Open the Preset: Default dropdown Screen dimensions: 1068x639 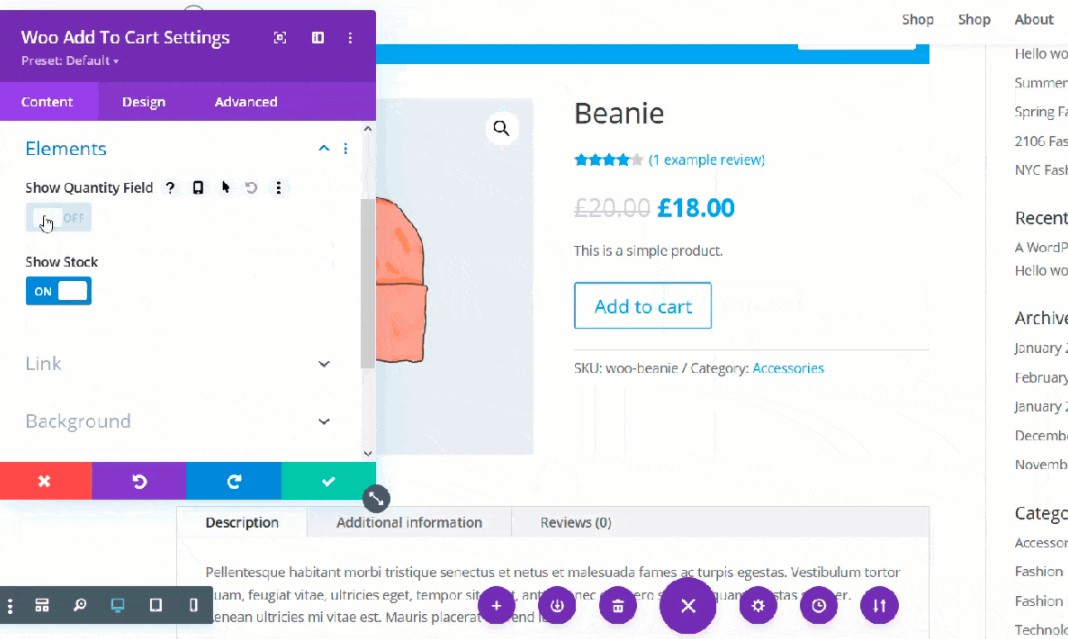[x=70, y=61]
